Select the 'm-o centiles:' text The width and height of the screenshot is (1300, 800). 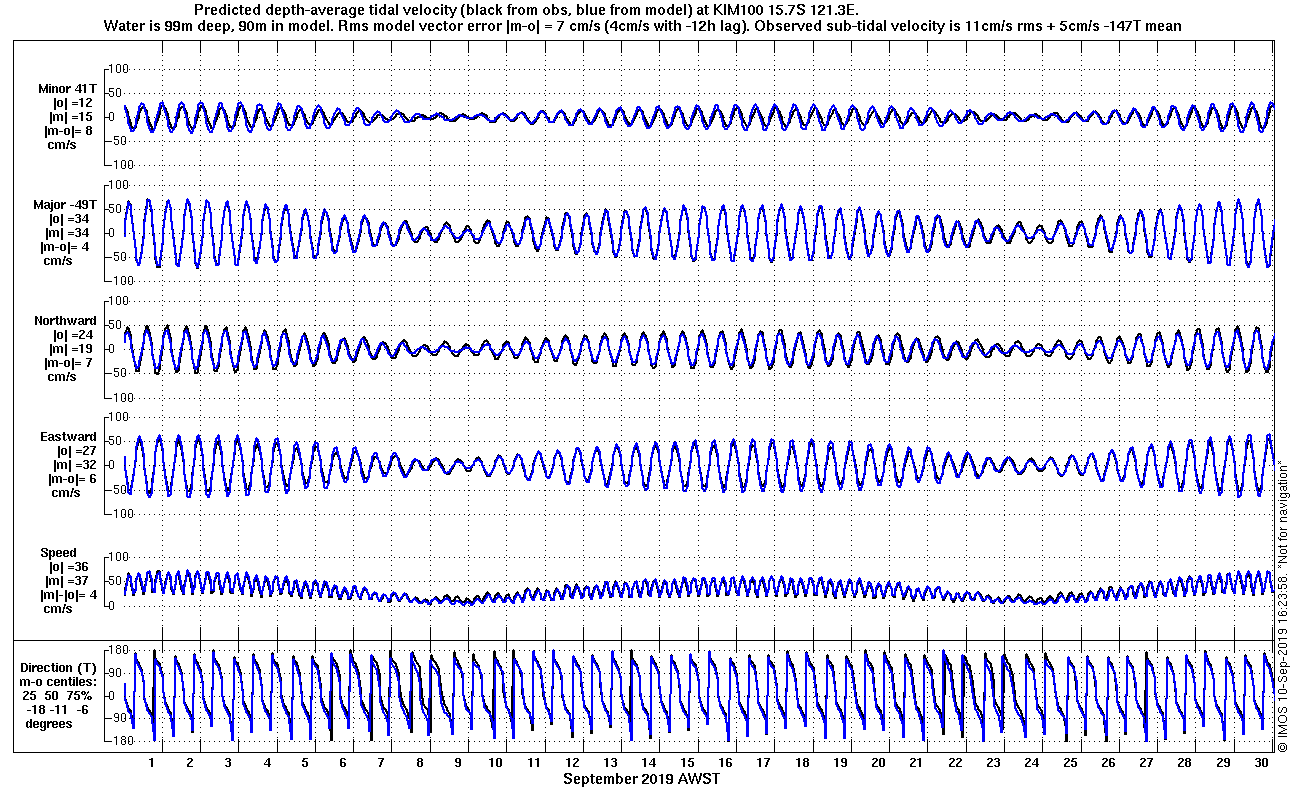(60, 681)
